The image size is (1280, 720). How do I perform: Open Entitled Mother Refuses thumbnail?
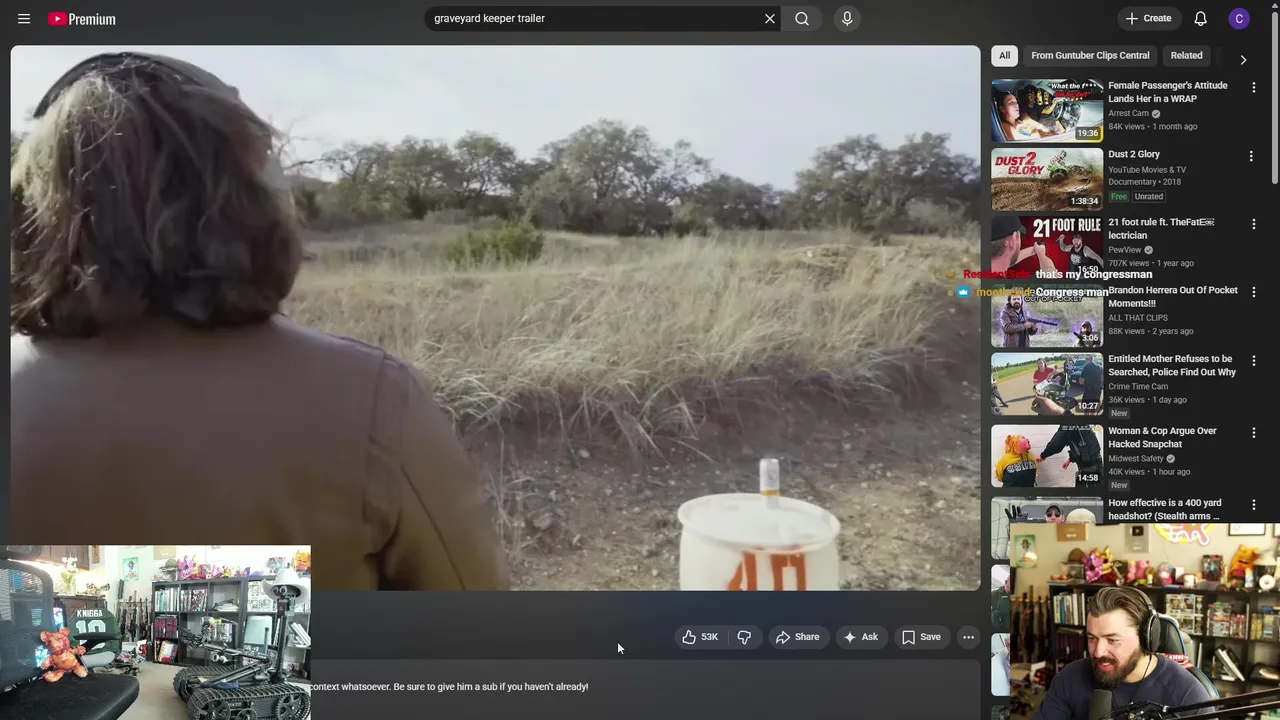click(1047, 383)
